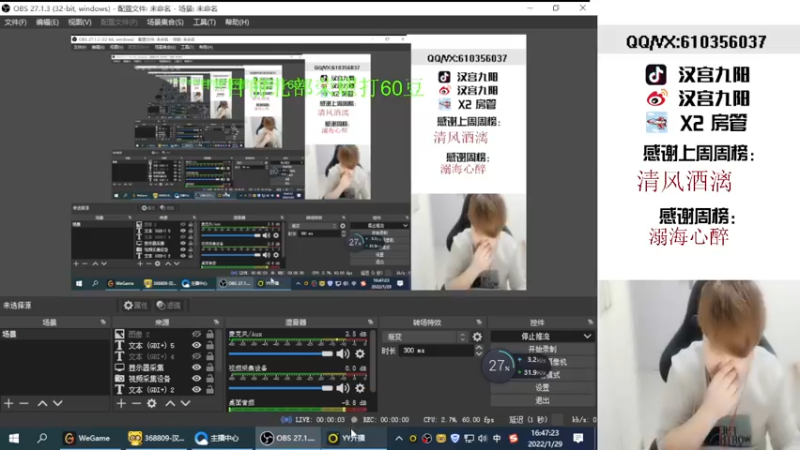Undock the 转场特效 panel via its header icon
Screen dimensions: 800x450
point(479,322)
